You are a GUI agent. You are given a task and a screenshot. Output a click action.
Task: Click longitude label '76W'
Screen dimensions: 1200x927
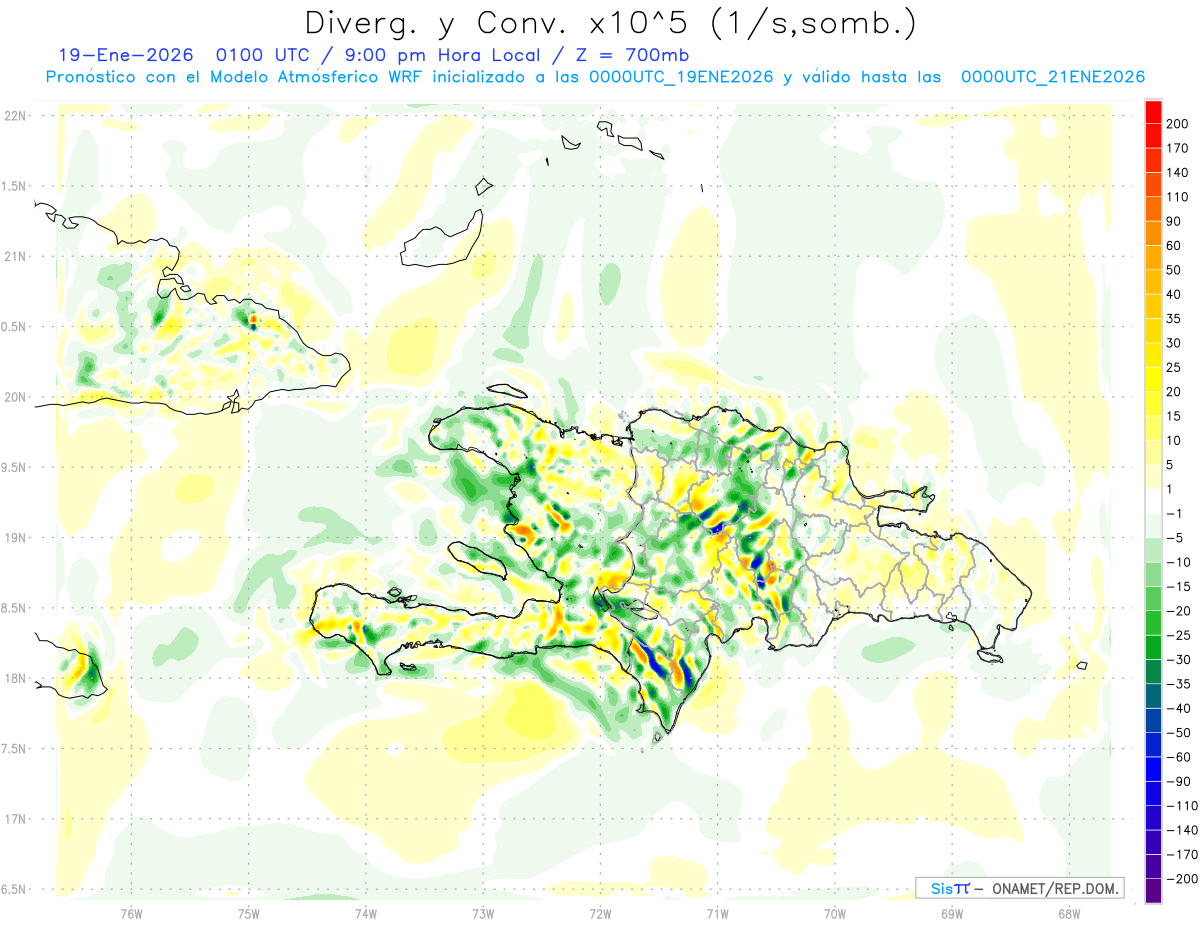point(131,913)
